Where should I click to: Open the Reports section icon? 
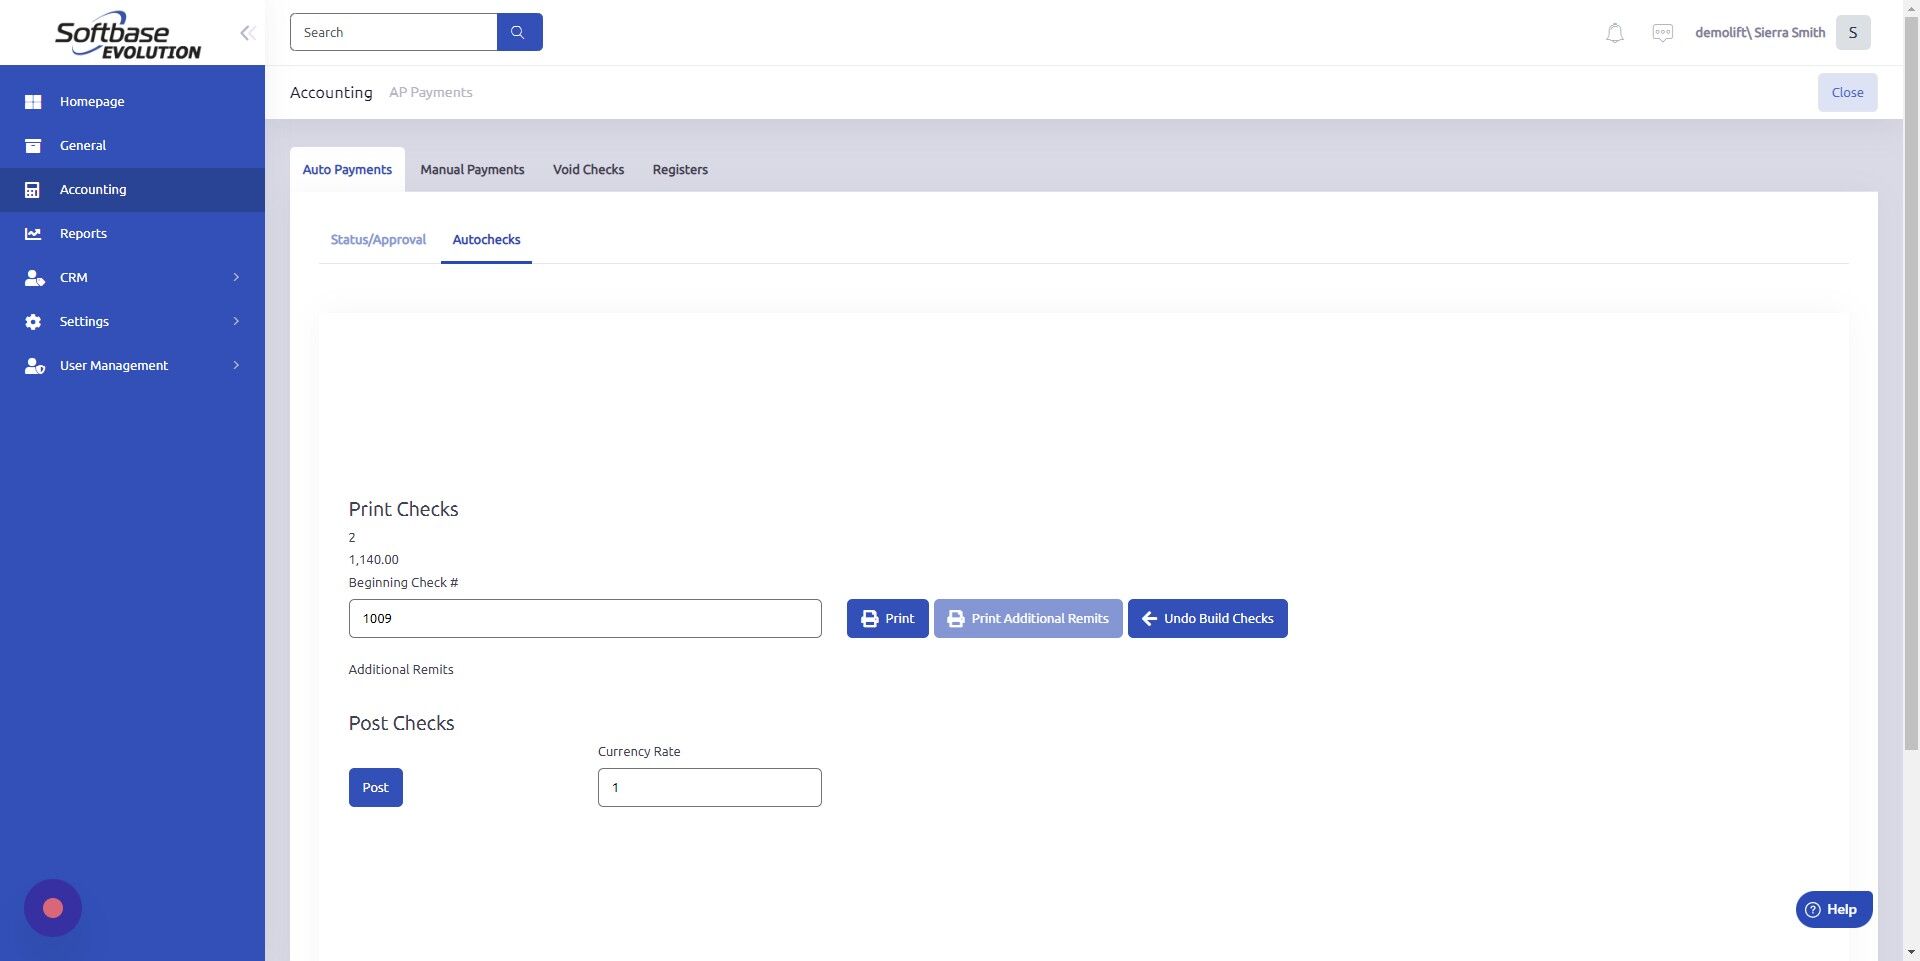tap(33, 233)
